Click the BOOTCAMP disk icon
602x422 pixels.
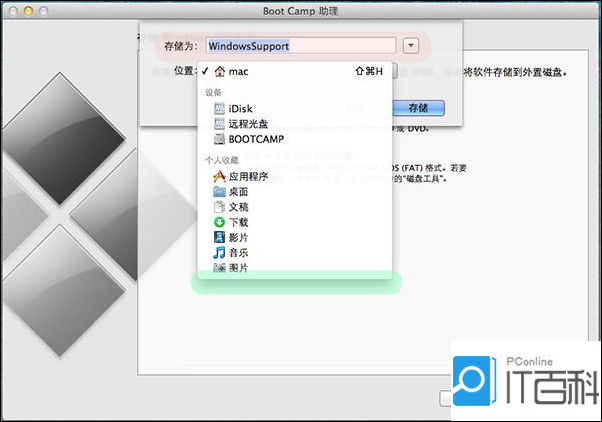pos(219,139)
